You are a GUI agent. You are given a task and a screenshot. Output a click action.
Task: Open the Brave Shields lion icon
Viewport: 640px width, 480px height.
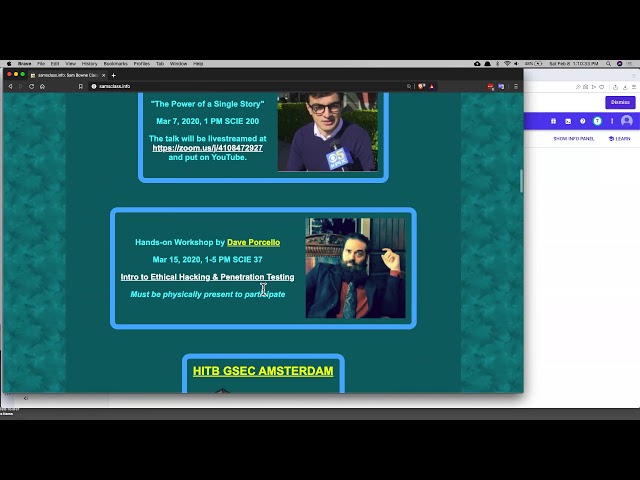point(422,87)
